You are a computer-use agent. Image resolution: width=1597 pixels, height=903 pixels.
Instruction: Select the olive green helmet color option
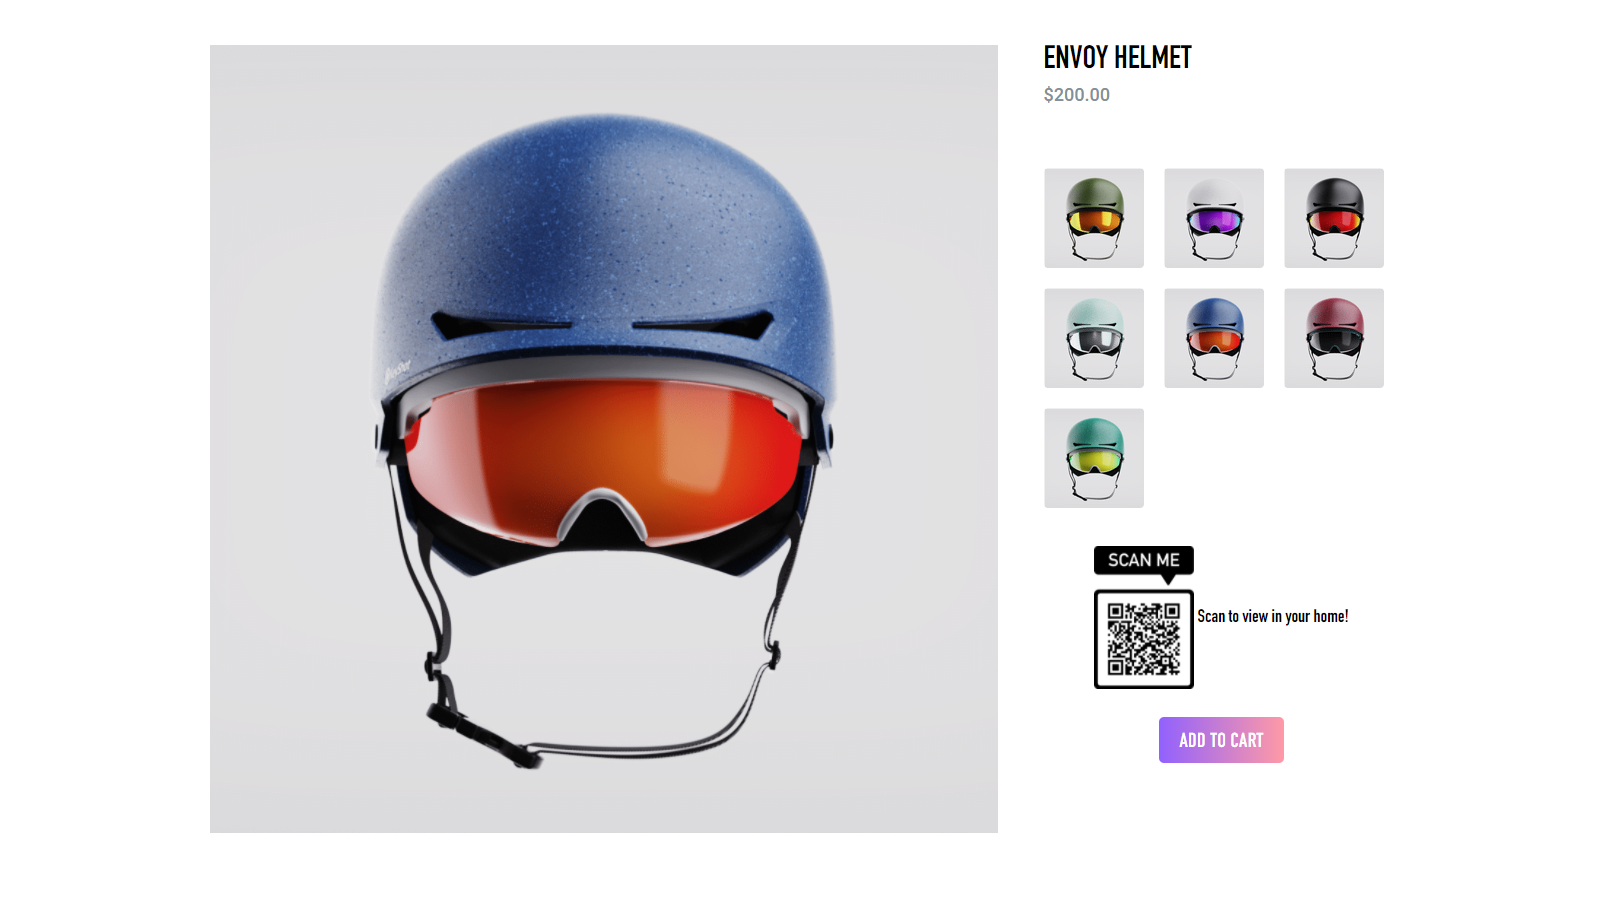click(x=1094, y=218)
